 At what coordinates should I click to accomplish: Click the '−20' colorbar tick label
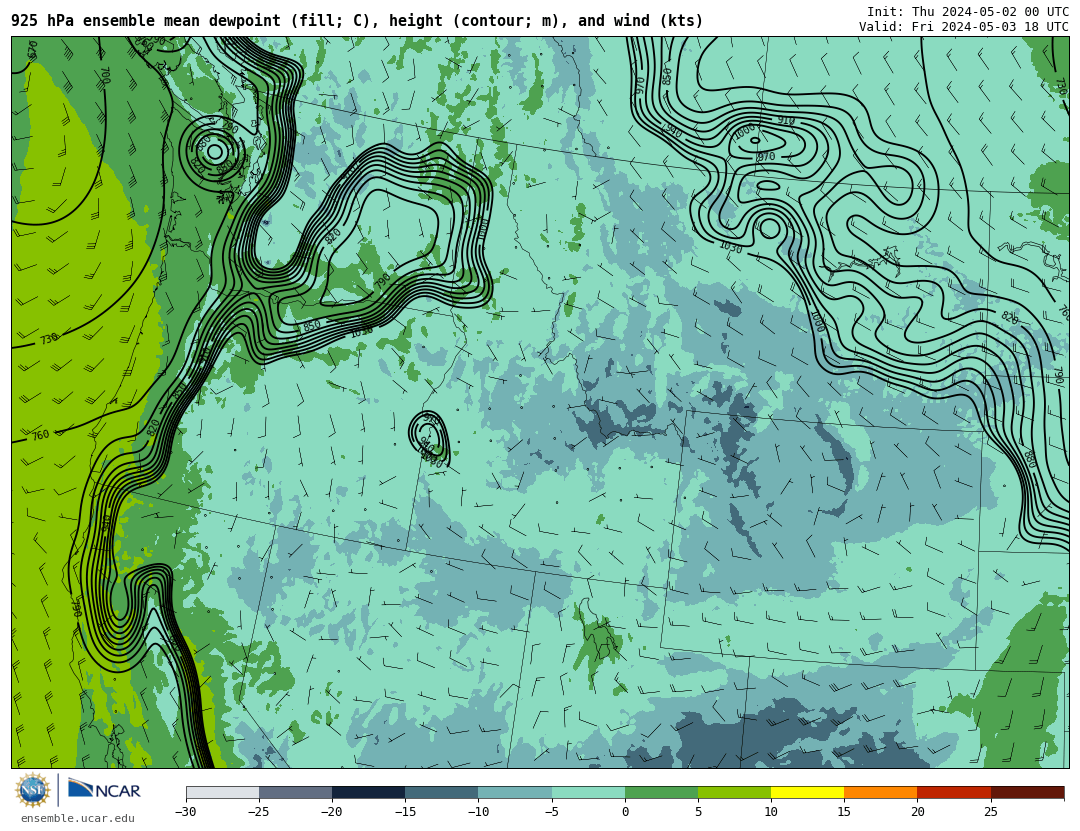(x=331, y=812)
